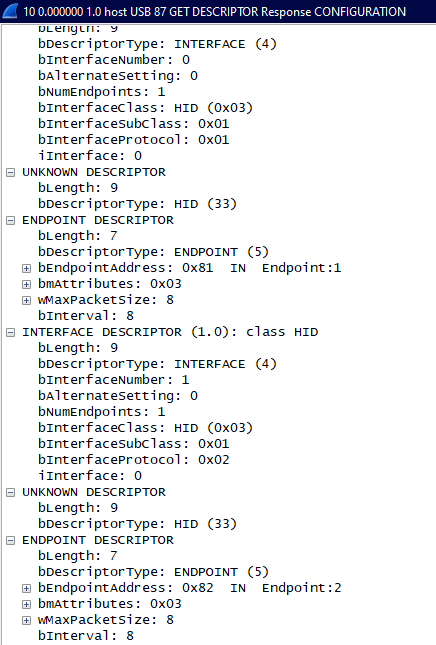Expand the first bmAttributes 0x03 field
This screenshot has height=645, width=436.
[x=26, y=284]
